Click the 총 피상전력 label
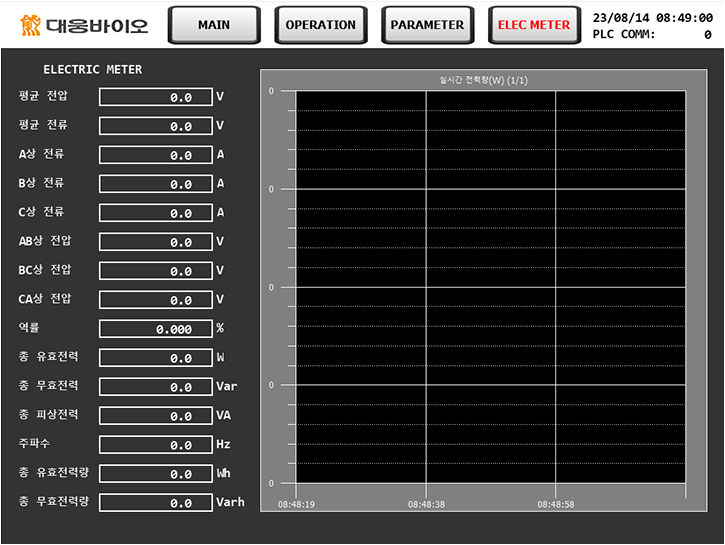725x545 pixels. (x=49, y=415)
